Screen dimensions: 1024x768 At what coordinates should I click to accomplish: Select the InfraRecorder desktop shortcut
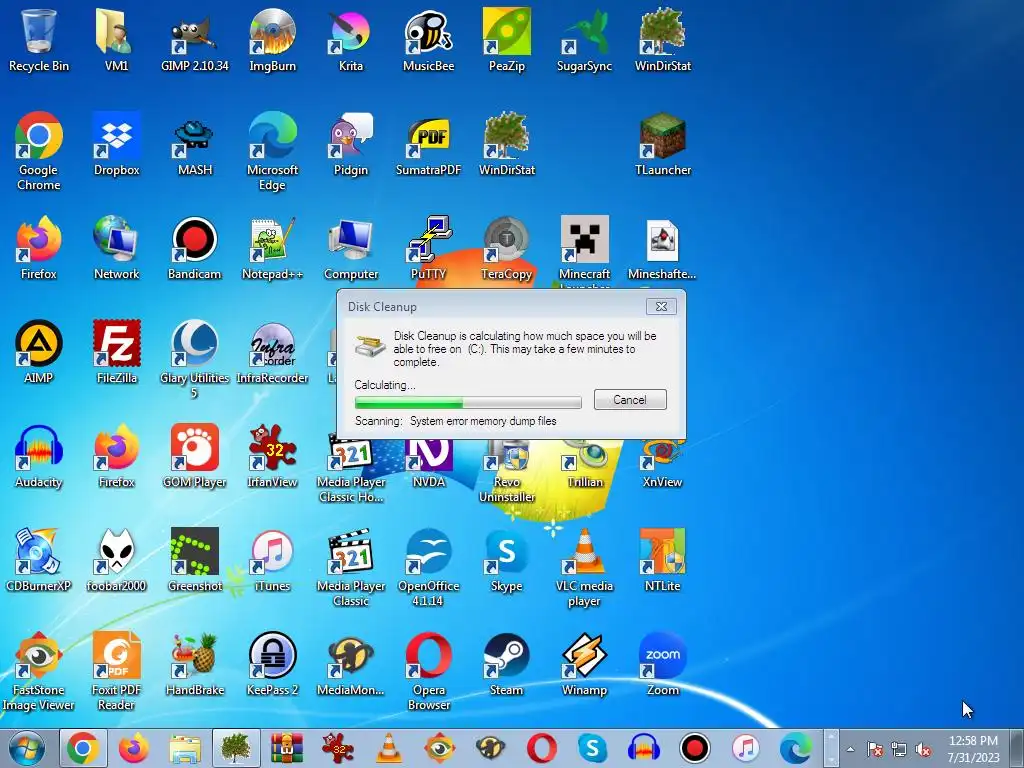pyautogui.click(x=272, y=353)
